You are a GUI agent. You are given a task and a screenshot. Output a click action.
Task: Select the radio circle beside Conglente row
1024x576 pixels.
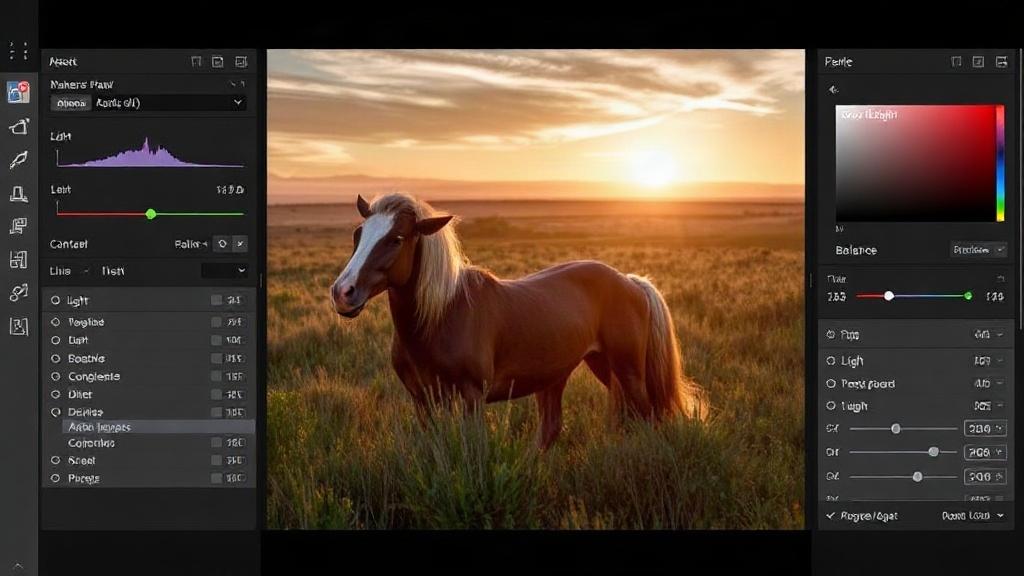point(56,377)
